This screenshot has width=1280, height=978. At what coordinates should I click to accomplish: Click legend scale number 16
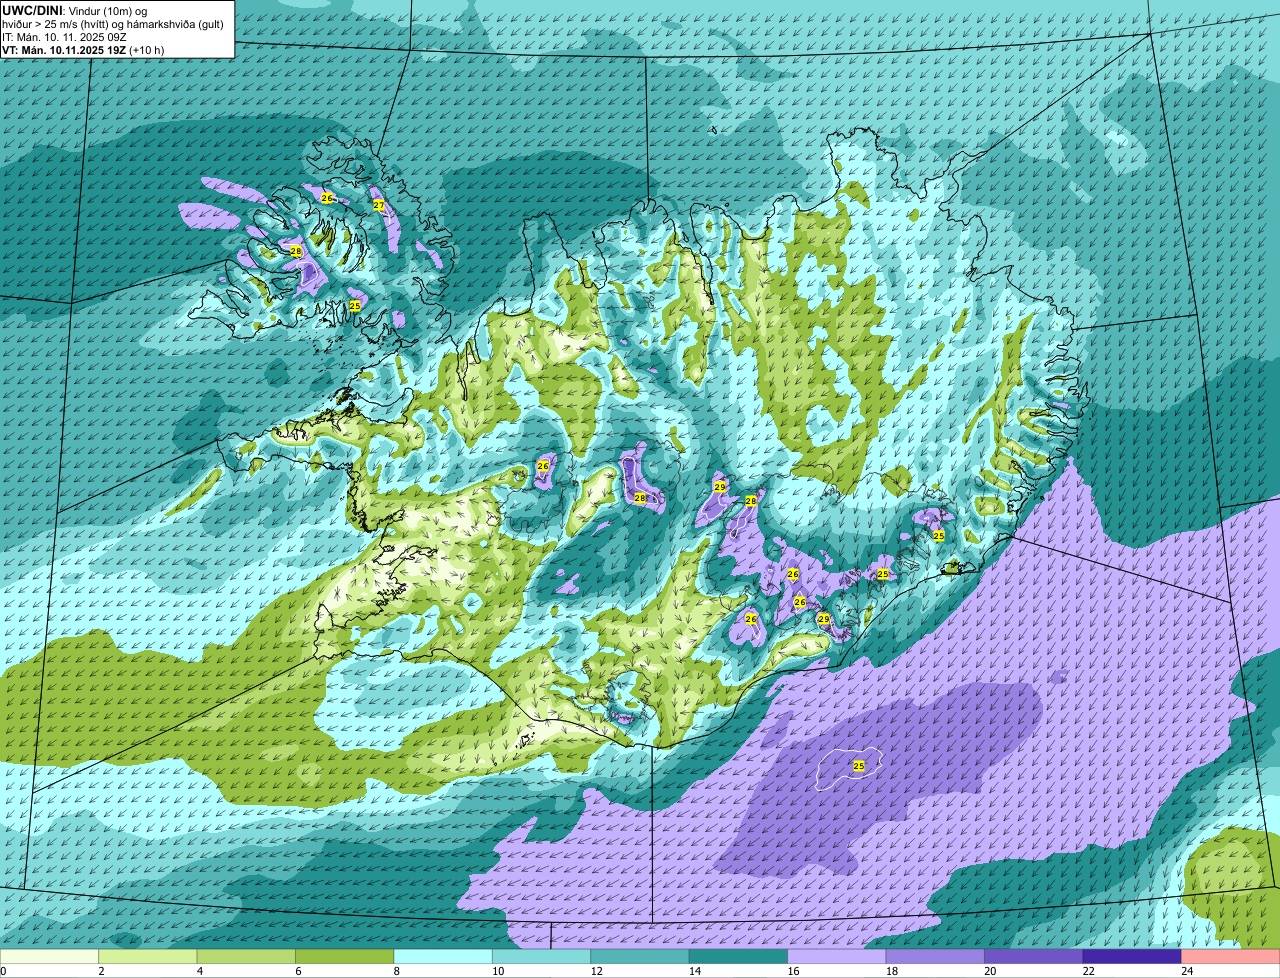coord(793,970)
